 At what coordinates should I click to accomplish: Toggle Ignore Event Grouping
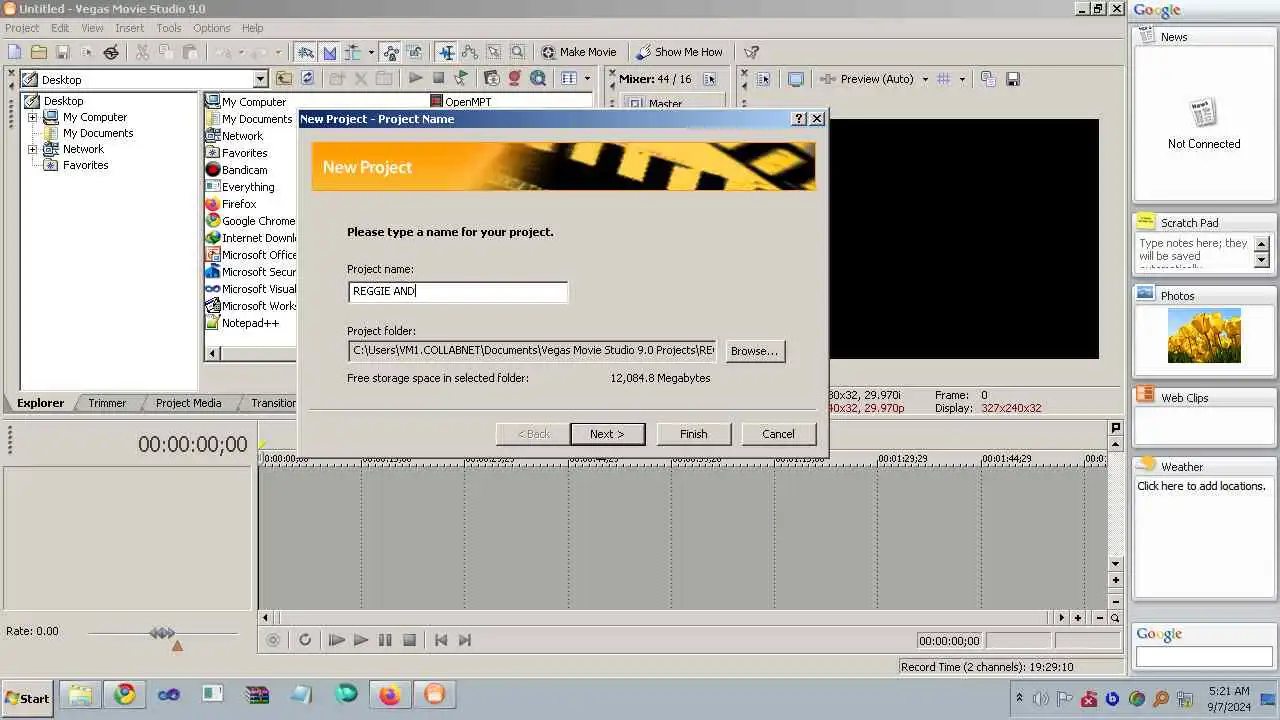click(415, 52)
